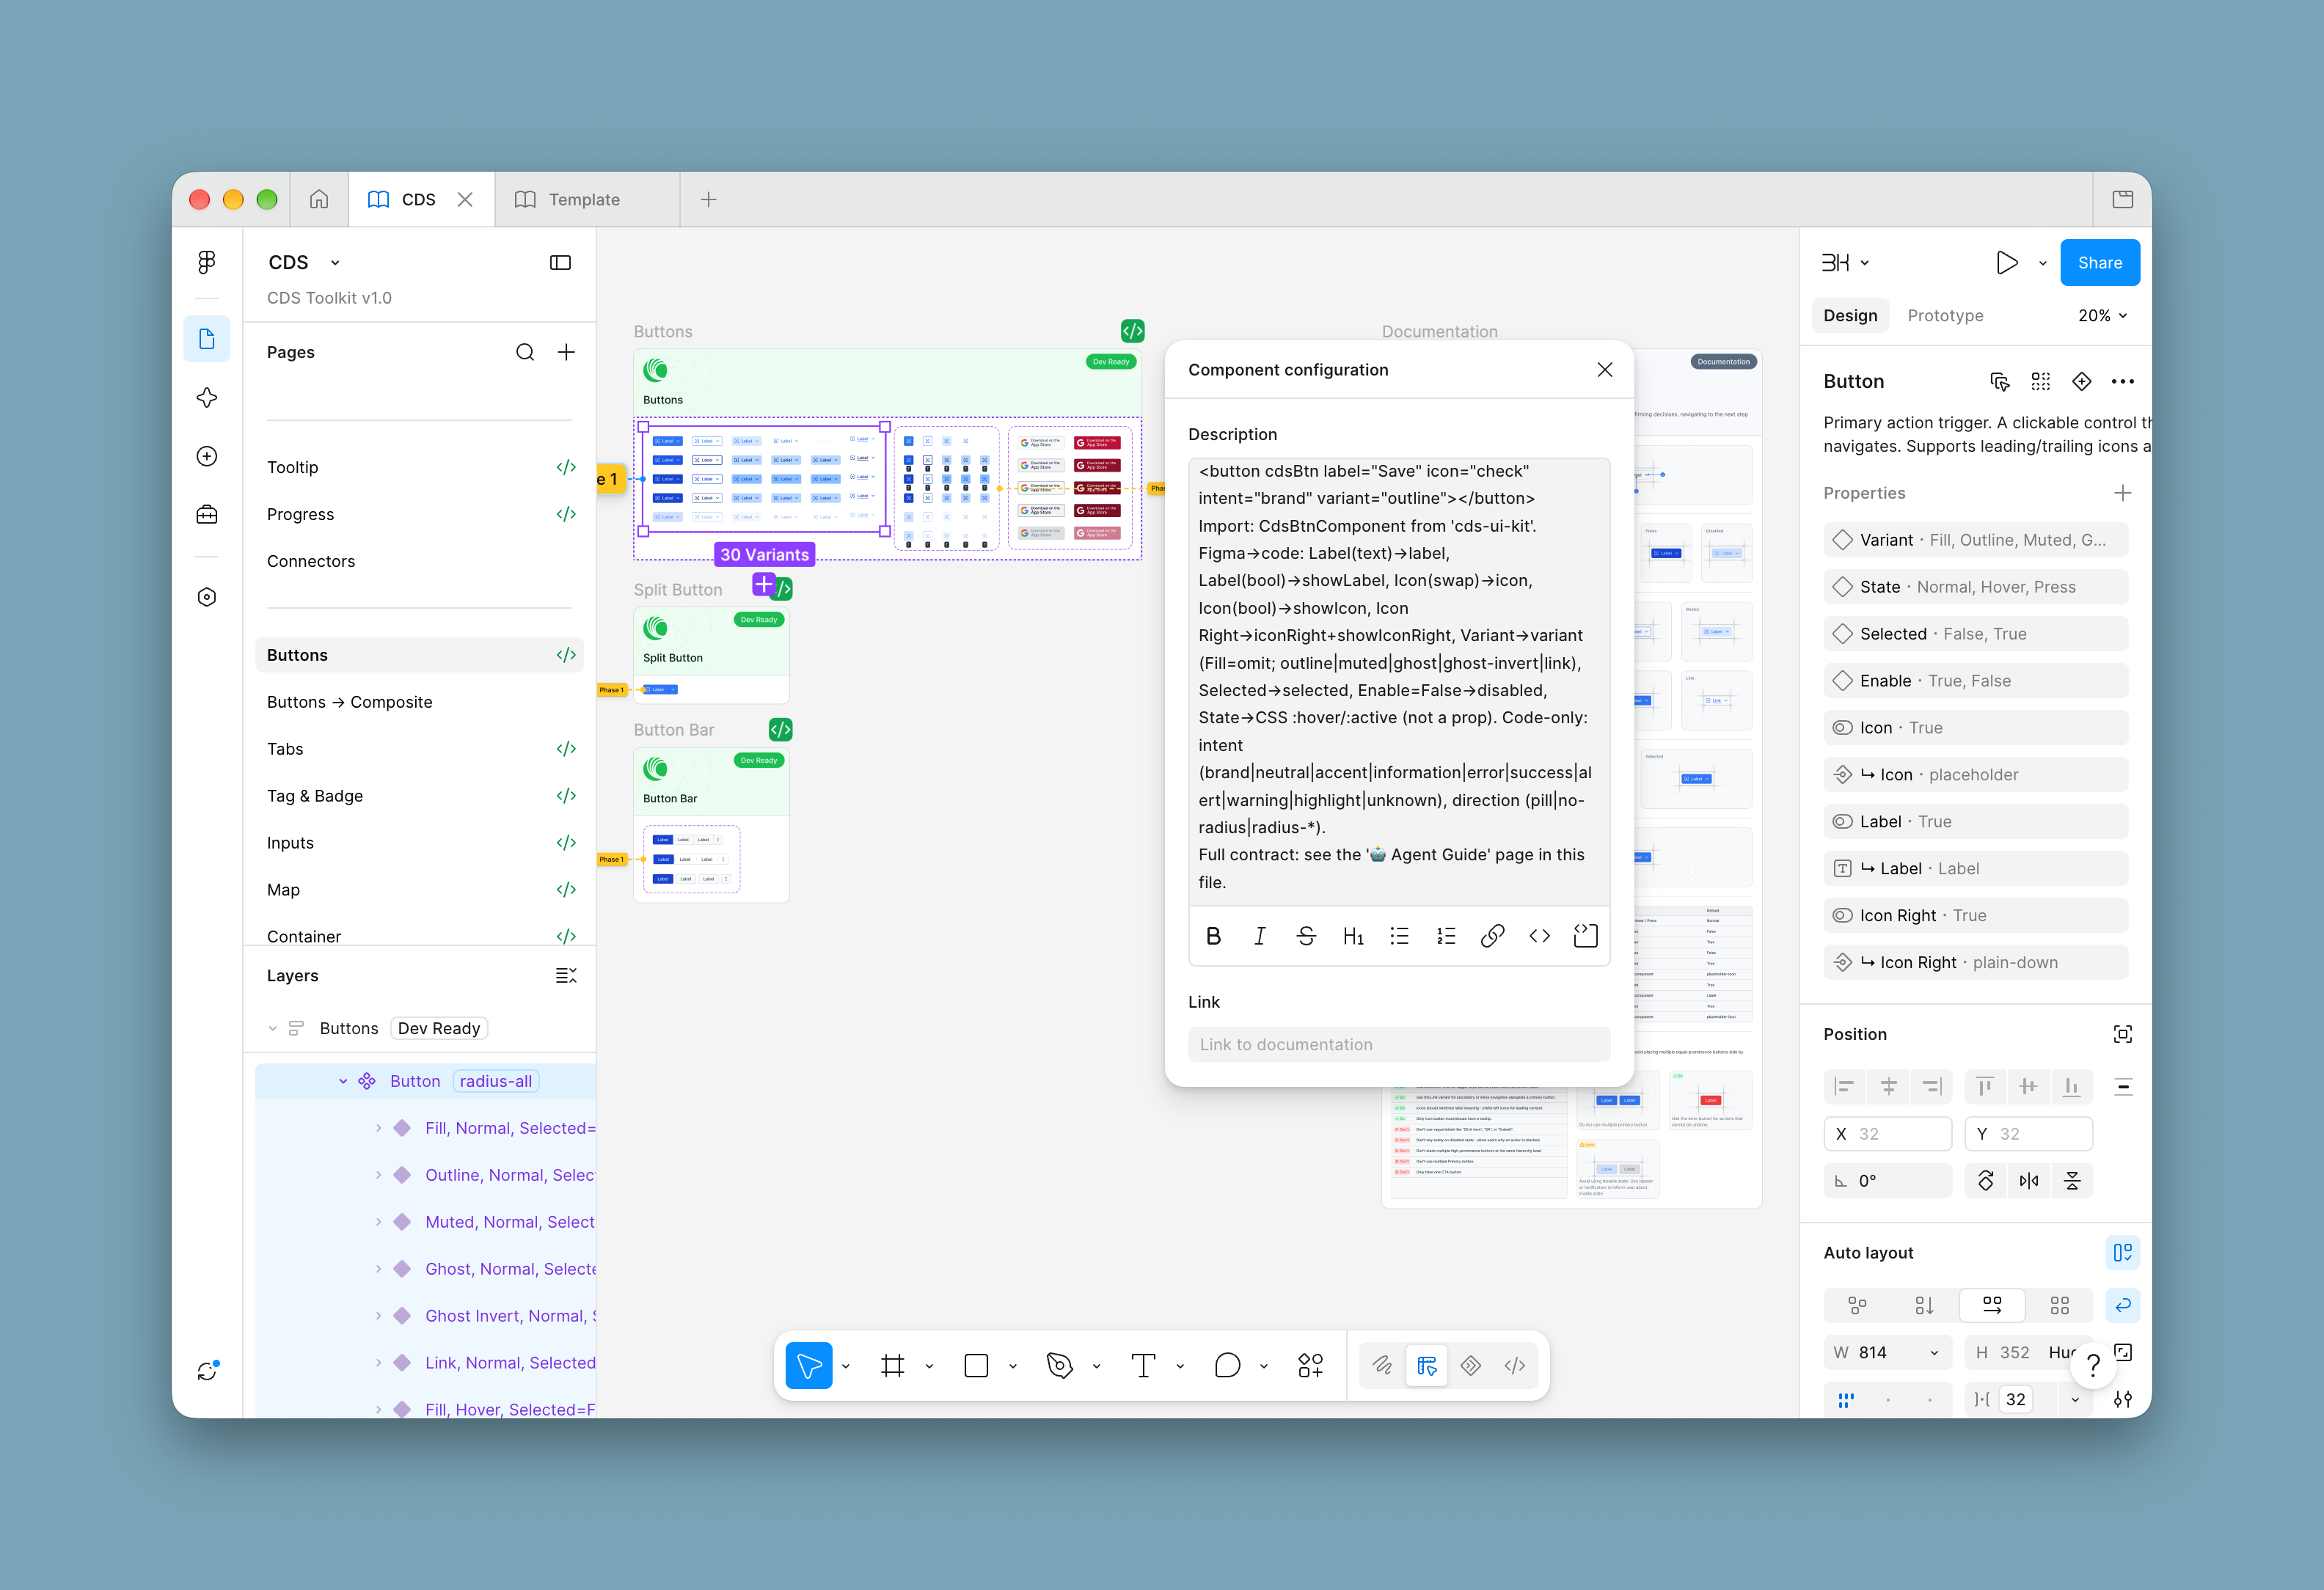This screenshot has width=2324, height=1590.
Task: Insert a code block in description editor
Action: pyautogui.click(x=1585, y=936)
